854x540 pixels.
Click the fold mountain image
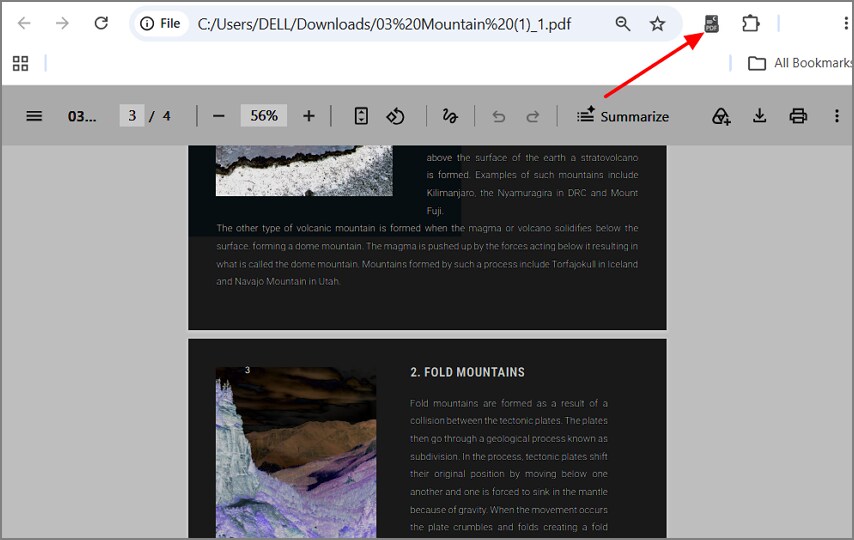point(296,452)
